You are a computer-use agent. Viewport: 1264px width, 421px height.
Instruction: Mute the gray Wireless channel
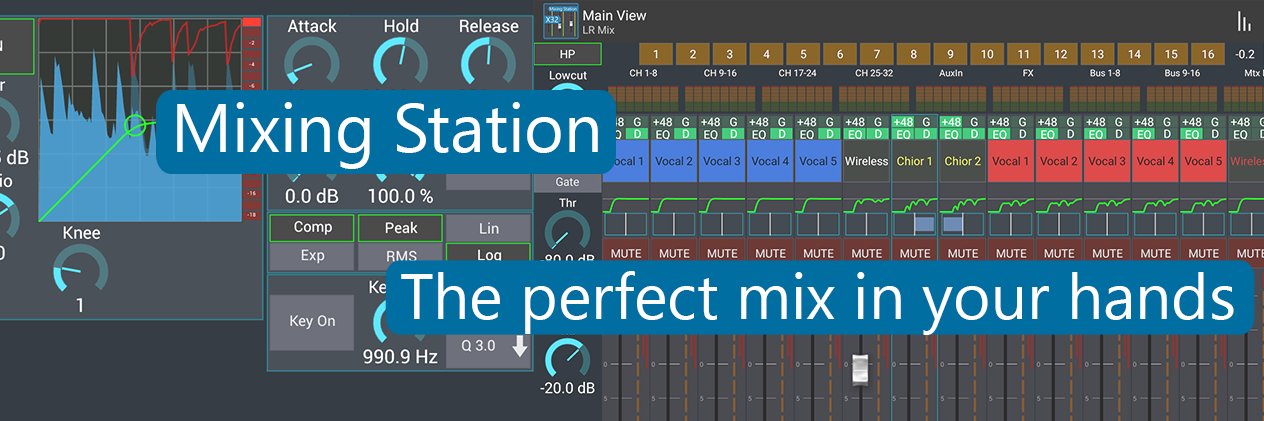click(x=866, y=250)
